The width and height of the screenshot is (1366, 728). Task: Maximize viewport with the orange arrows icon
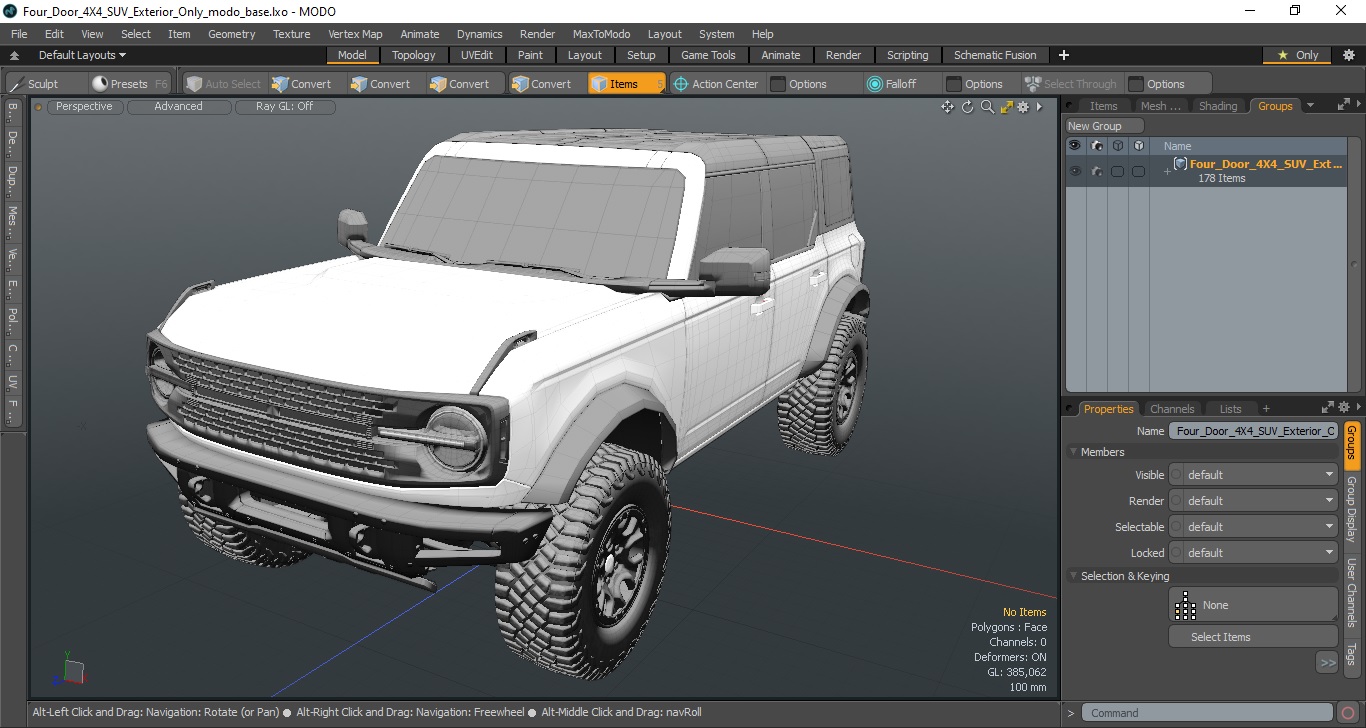[1006, 107]
